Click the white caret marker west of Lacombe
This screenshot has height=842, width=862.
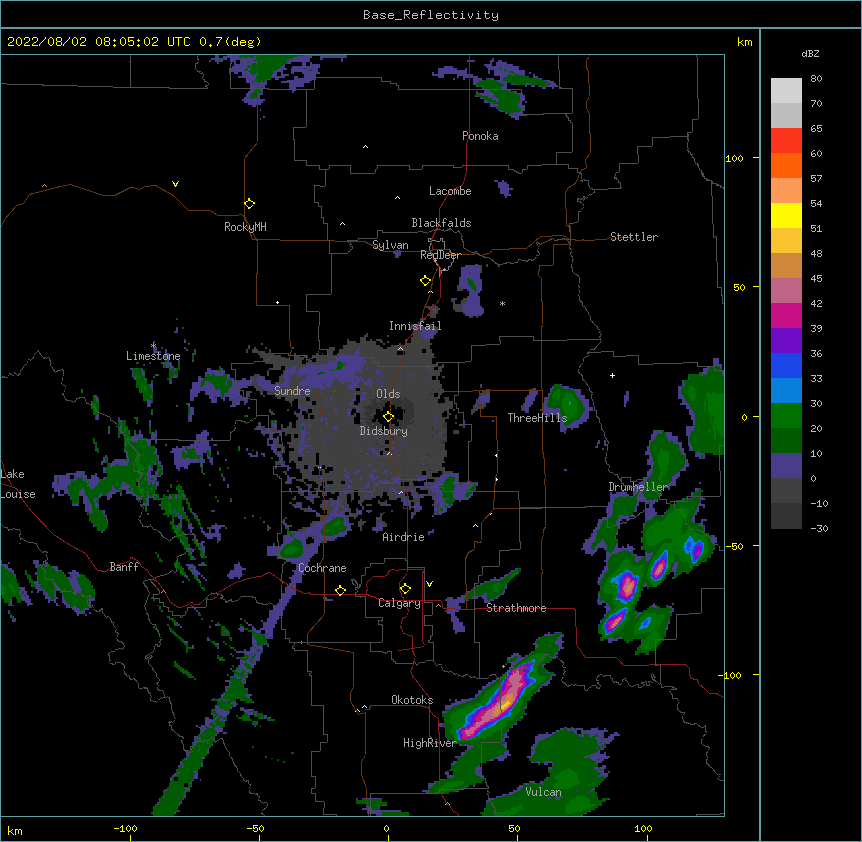(x=397, y=197)
